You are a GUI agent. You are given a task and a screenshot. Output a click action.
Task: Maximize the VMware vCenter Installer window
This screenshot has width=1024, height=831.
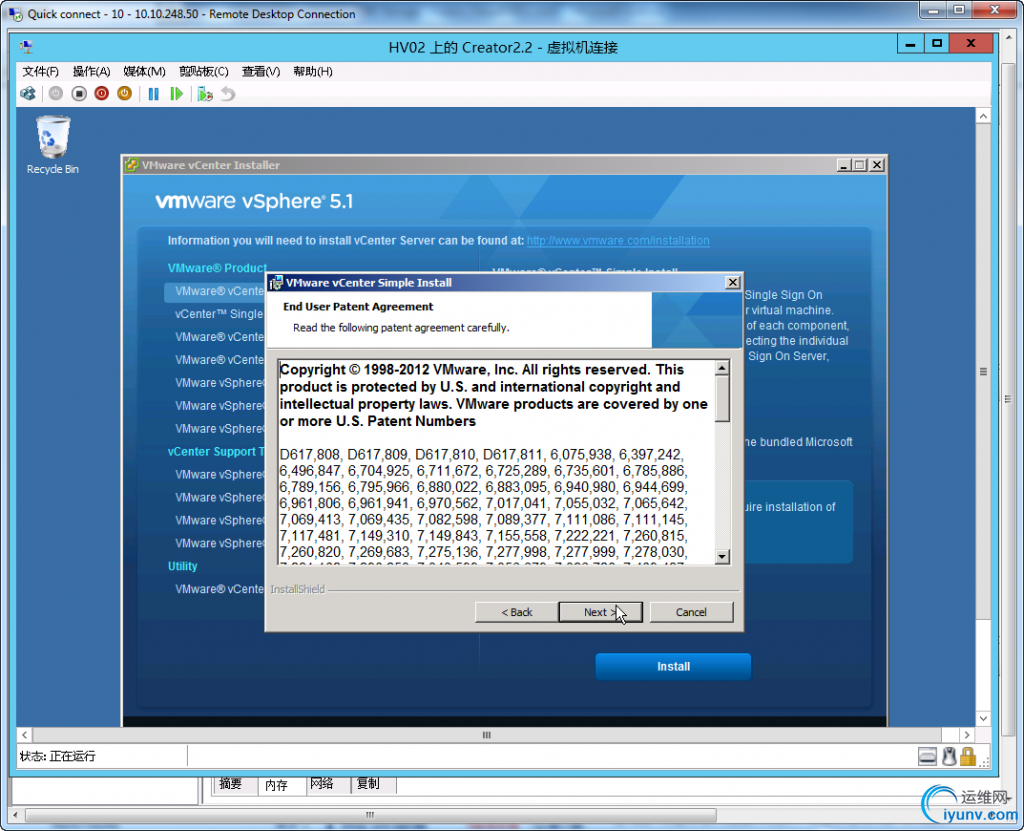860,165
